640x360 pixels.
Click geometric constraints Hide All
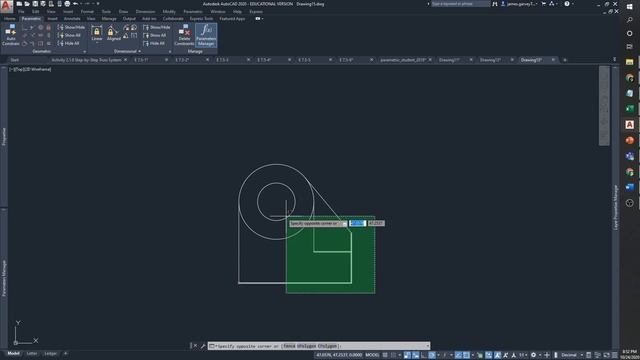pyautogui.click(x=69, y=43)
